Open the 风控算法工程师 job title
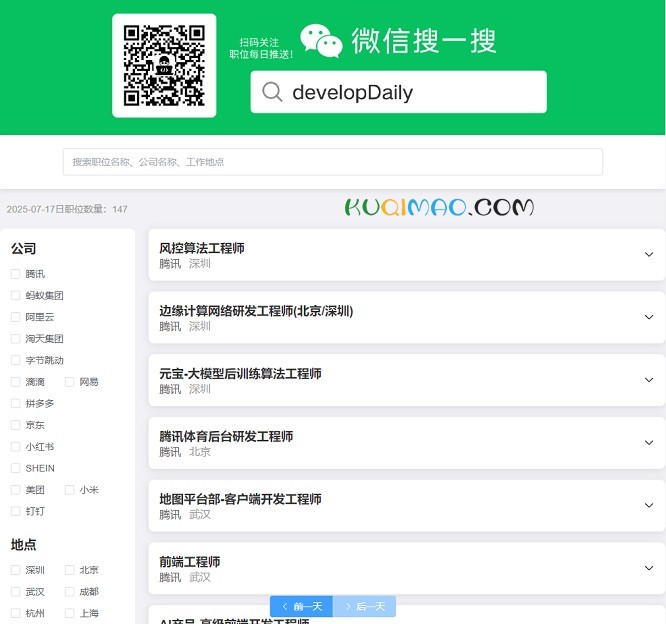The height and width of the screenshot is (624, 666). coord(202,248)
